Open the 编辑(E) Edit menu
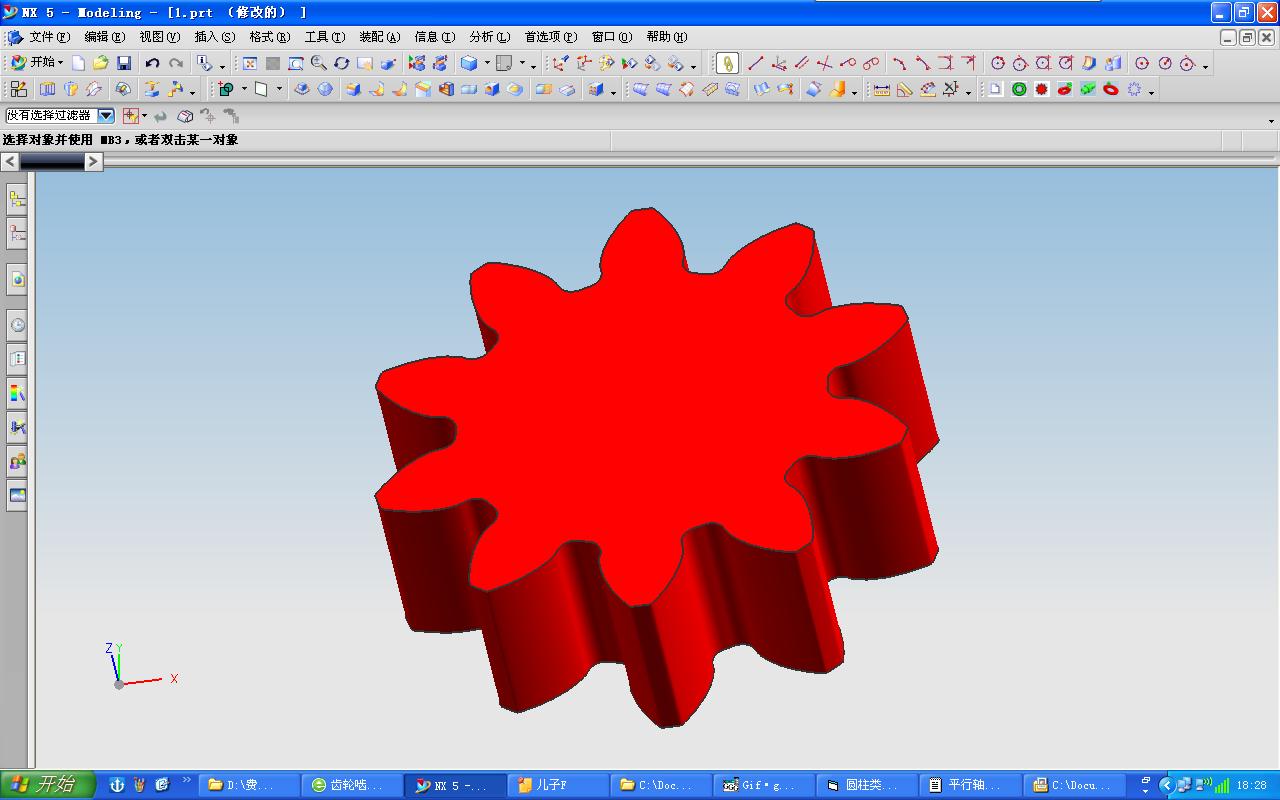 click(104, 37)
